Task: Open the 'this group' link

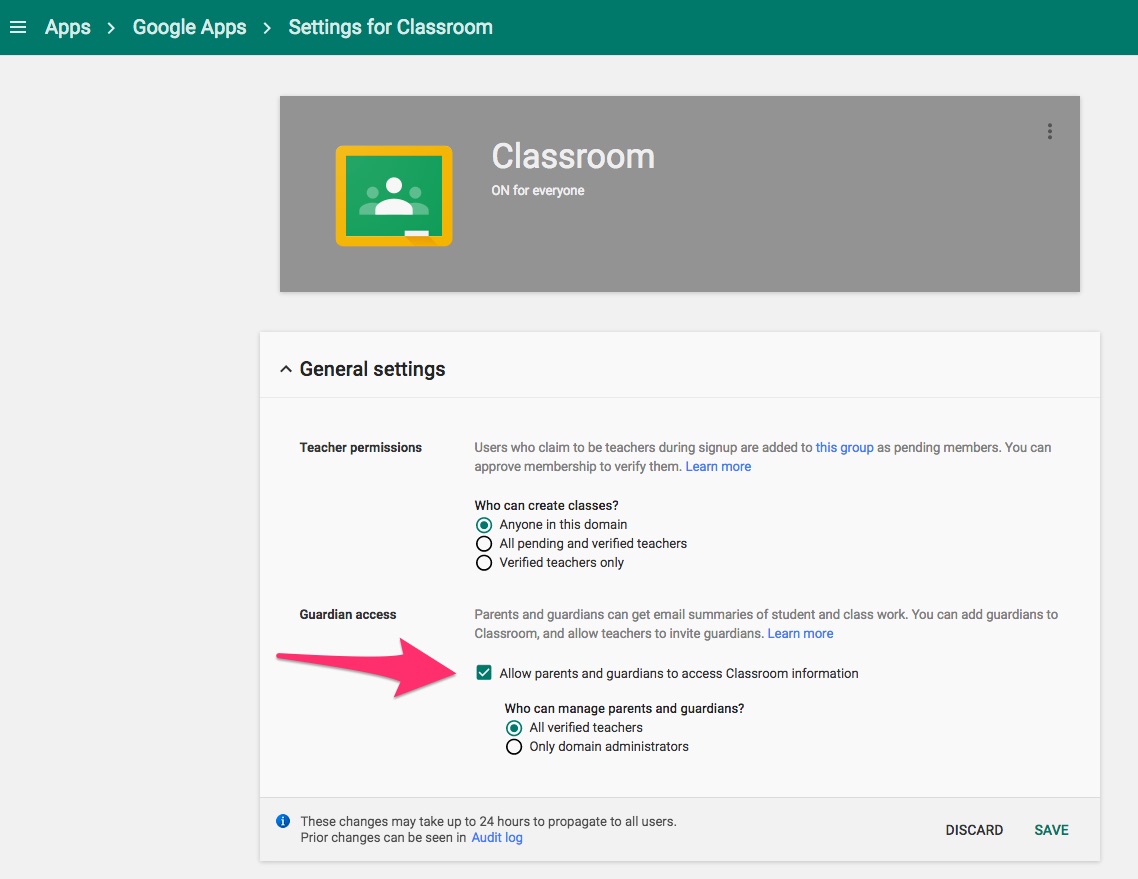Action: pos(844,447)
